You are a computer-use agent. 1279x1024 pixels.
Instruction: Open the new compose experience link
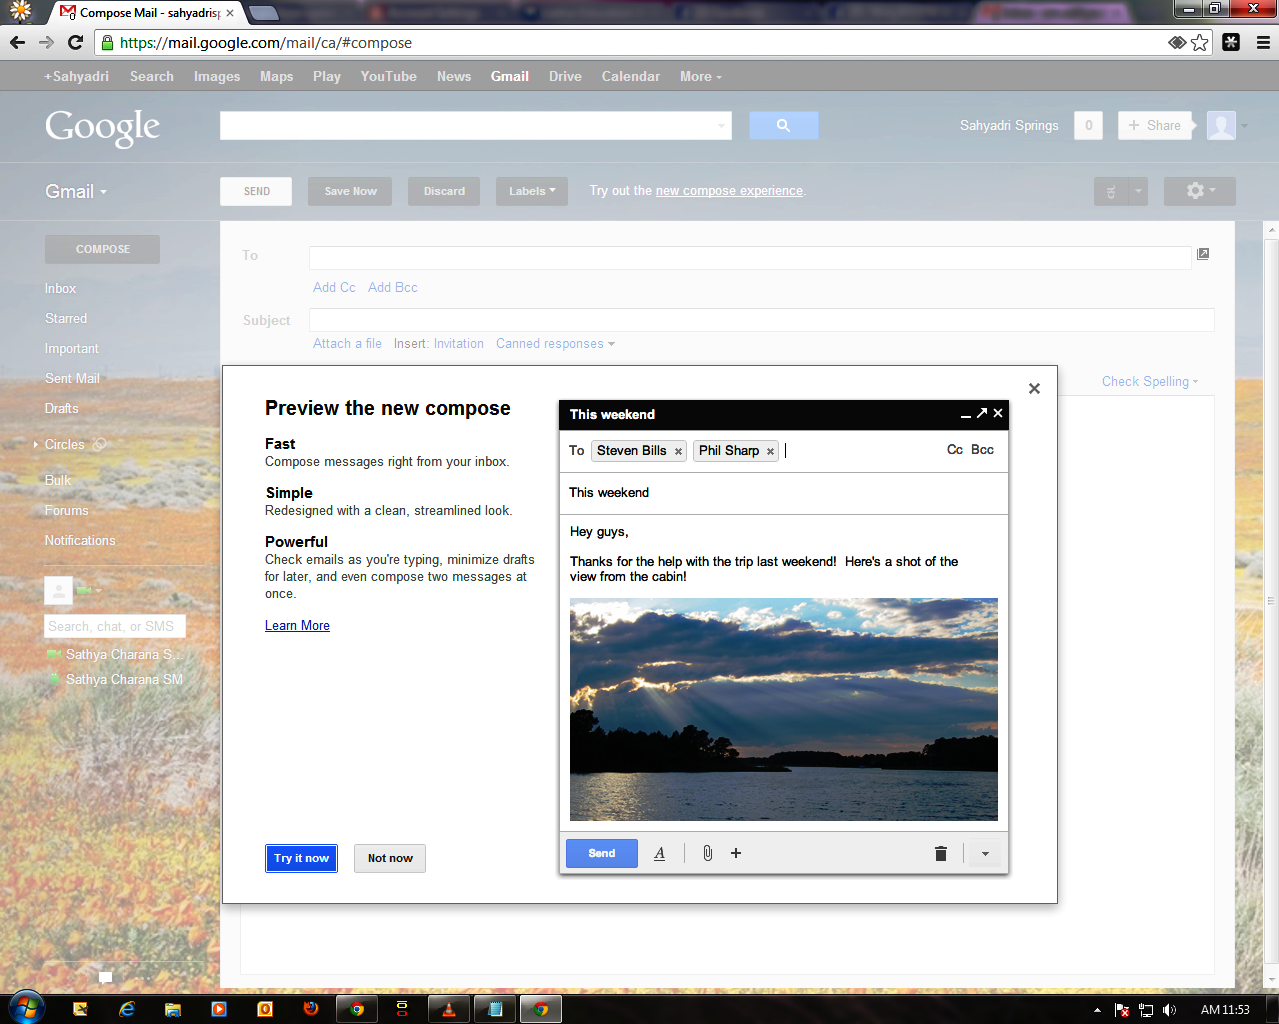coord(729,190)
